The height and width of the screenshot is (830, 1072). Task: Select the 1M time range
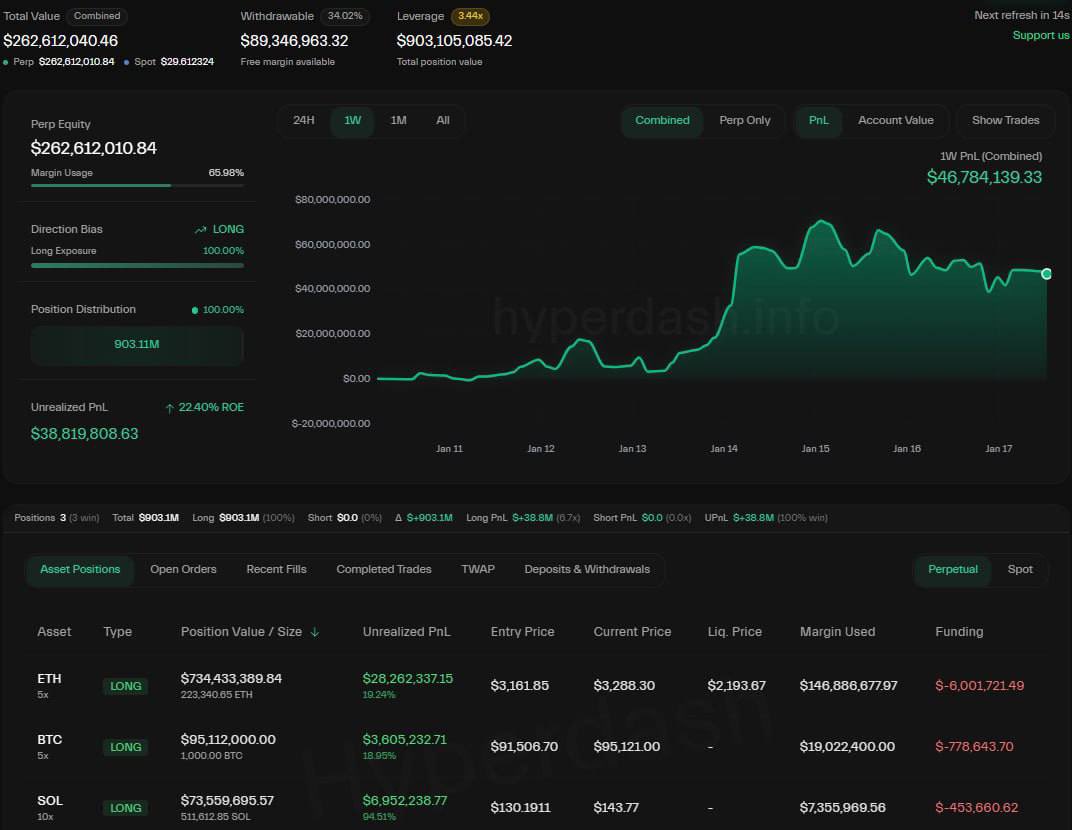pyautogui.click(x=398, y=120)
